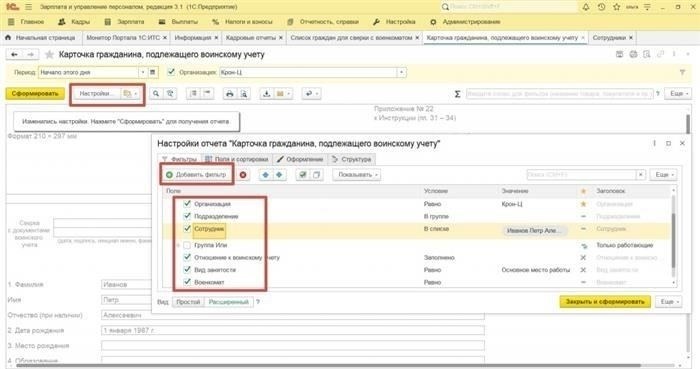
Task: Delete selected filter with red X icon
Action: click(x=243, y=175)
